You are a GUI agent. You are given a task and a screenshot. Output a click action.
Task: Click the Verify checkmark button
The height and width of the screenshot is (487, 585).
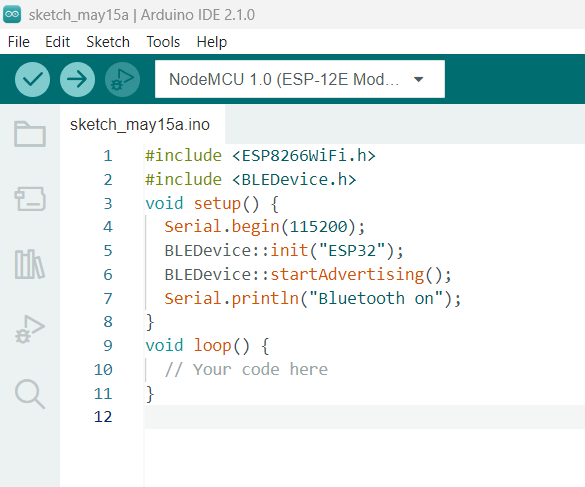[x=32, y=79]
